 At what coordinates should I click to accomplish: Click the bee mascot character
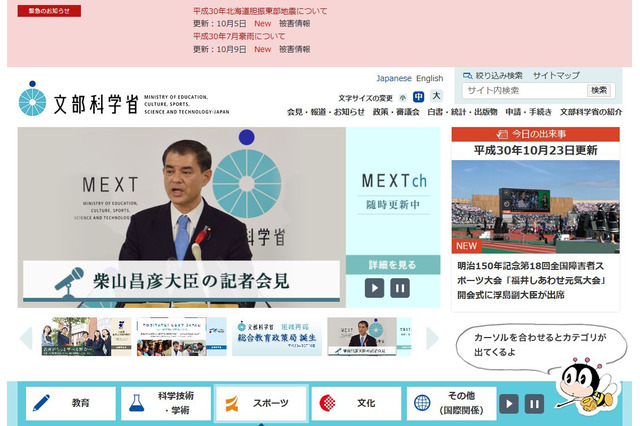pos(588,386)
